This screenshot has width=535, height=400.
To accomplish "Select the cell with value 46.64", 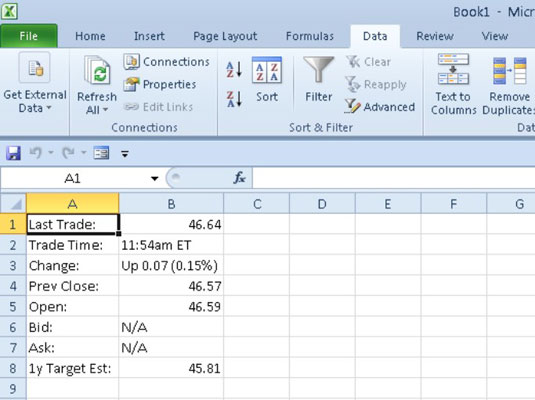I will 171,224.
